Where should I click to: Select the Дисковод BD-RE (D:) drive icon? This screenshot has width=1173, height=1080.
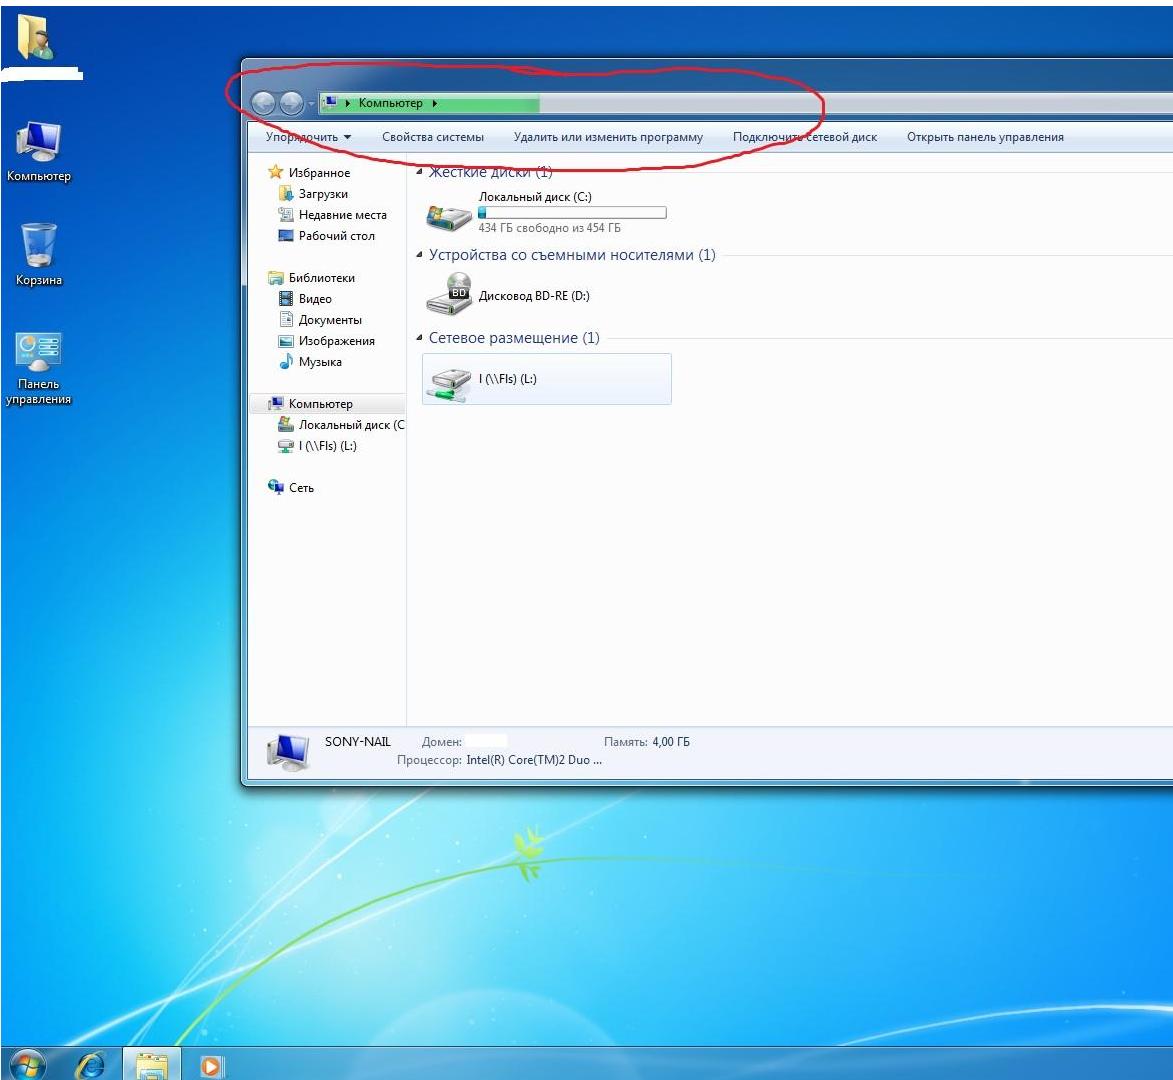pyautogui.click(x=449, y=294)
